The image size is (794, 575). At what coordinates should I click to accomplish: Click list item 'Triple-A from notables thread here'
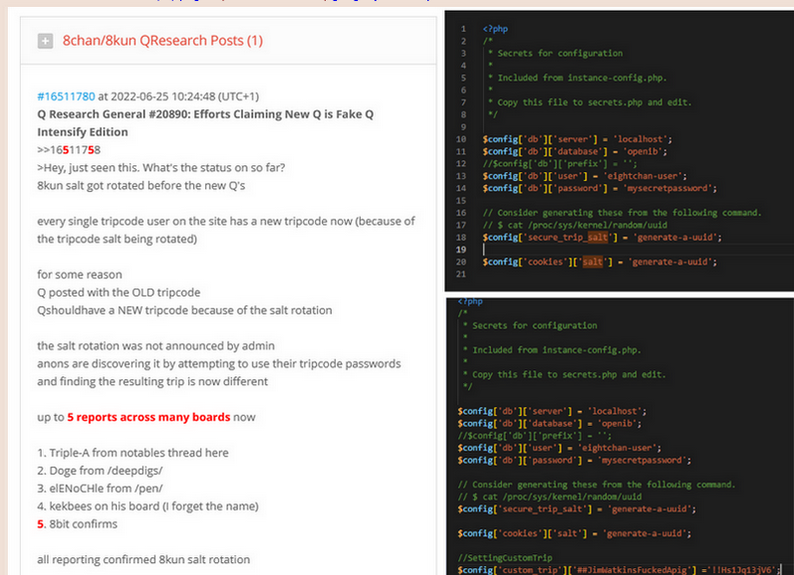pos(133,453)
